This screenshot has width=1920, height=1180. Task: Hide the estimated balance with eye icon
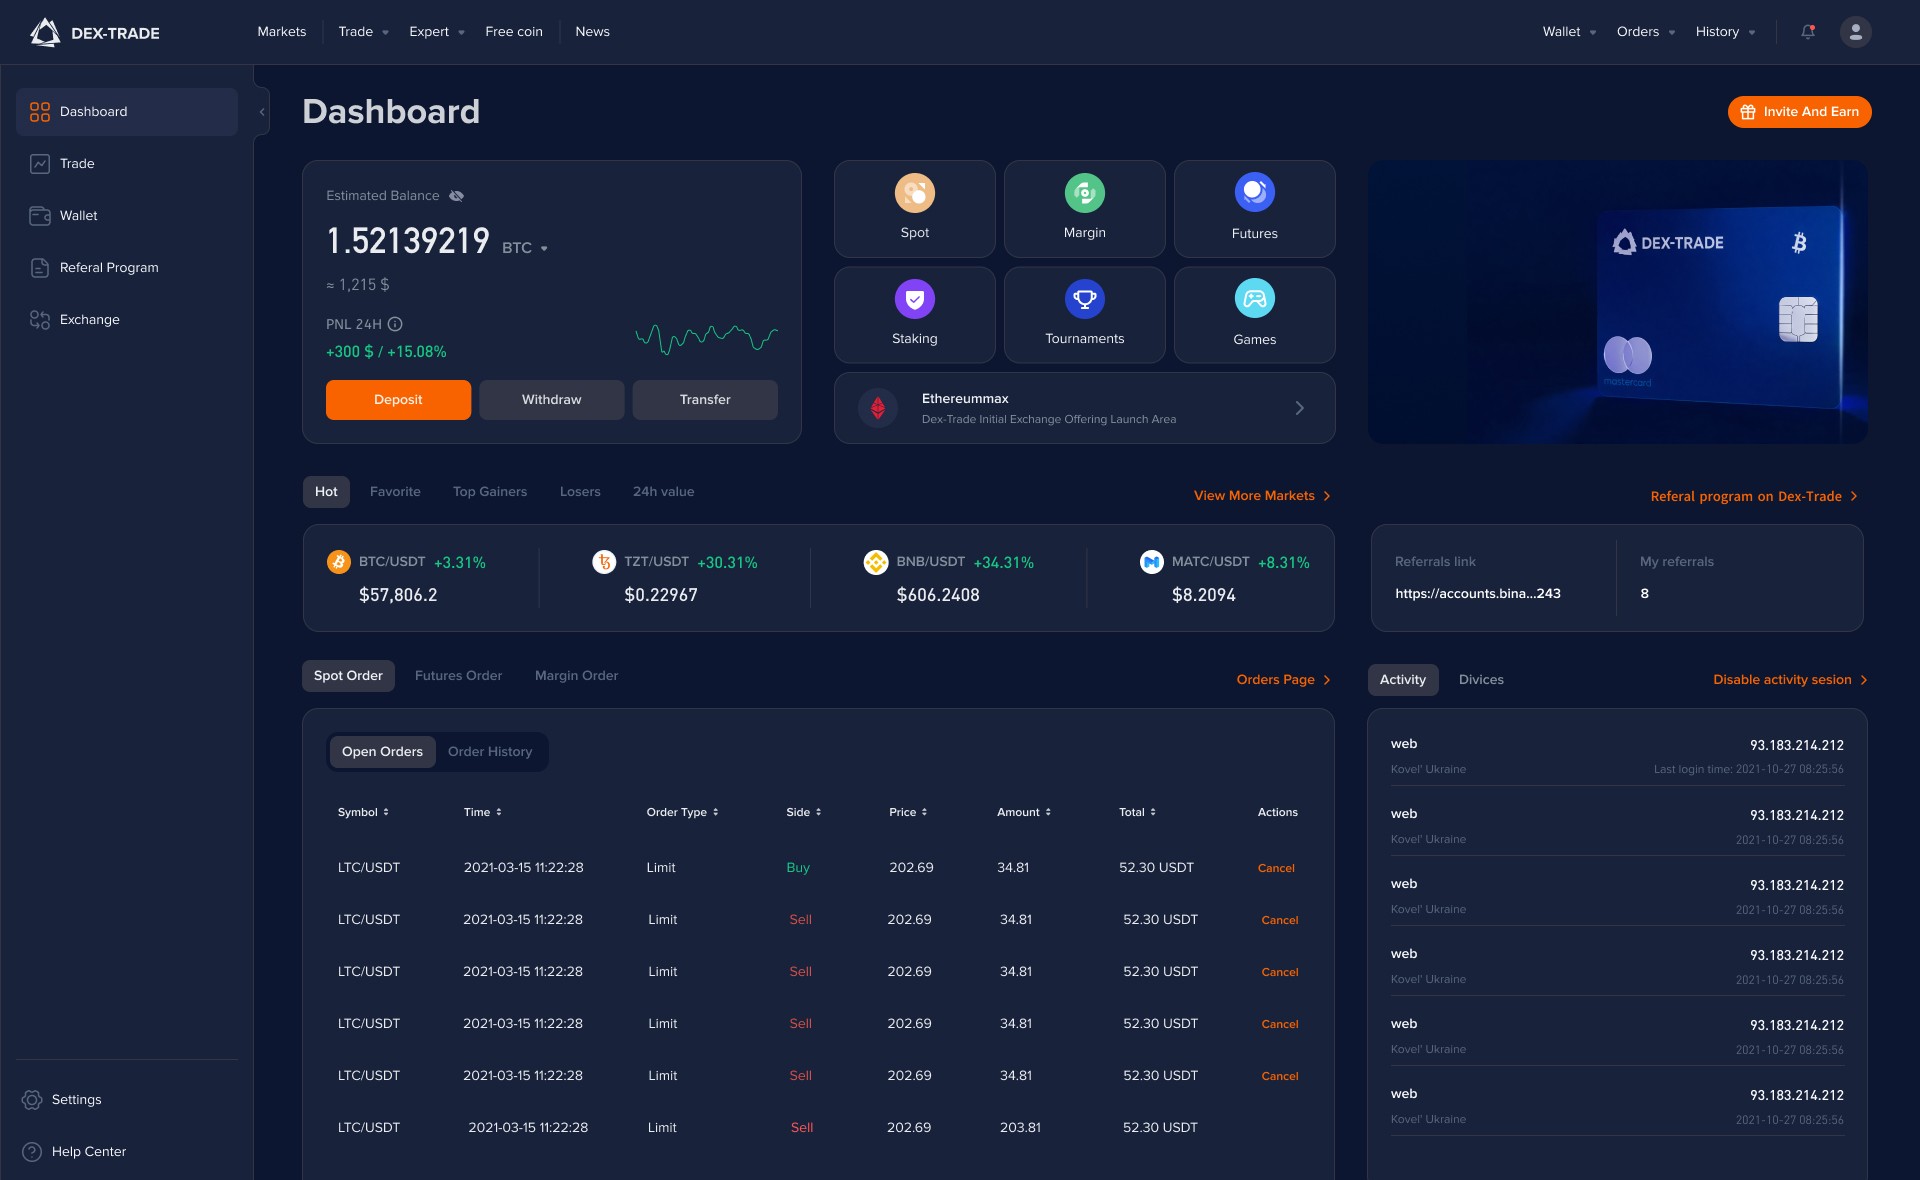tap(456, 196)
